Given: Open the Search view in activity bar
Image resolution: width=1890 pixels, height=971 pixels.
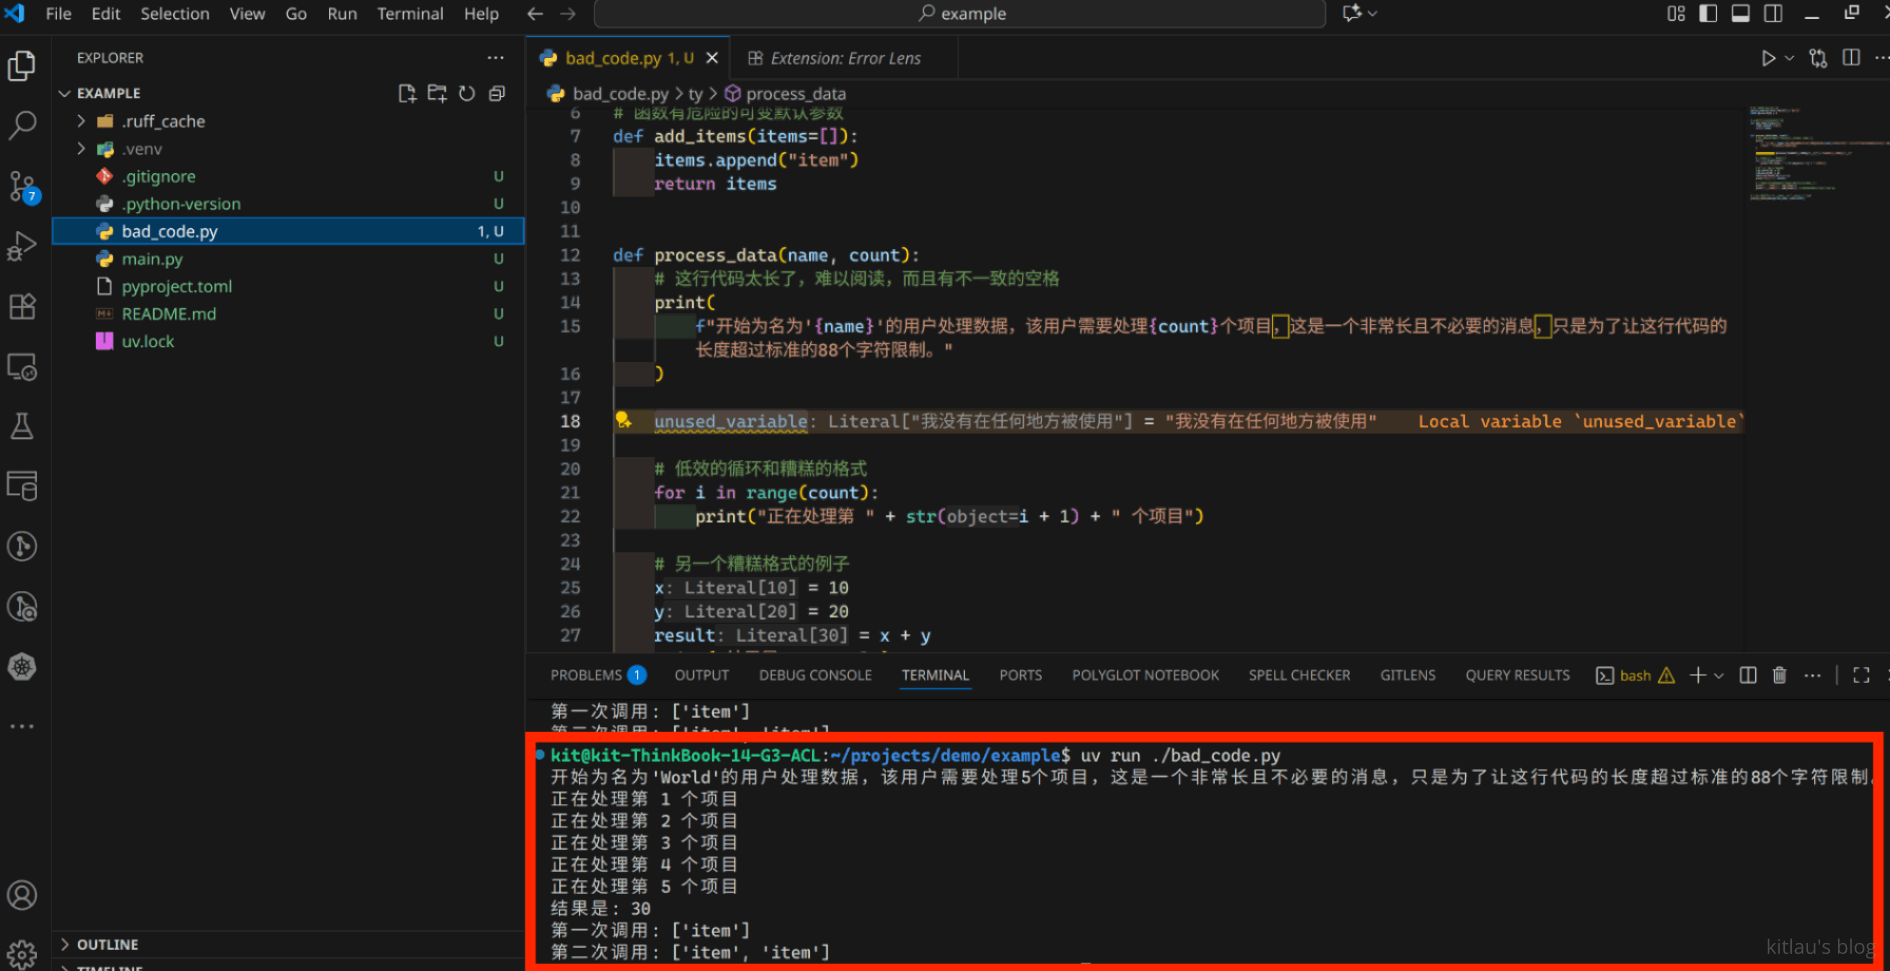Looking at the screenshot, I should pyautogui.click(x=22, y=125).
